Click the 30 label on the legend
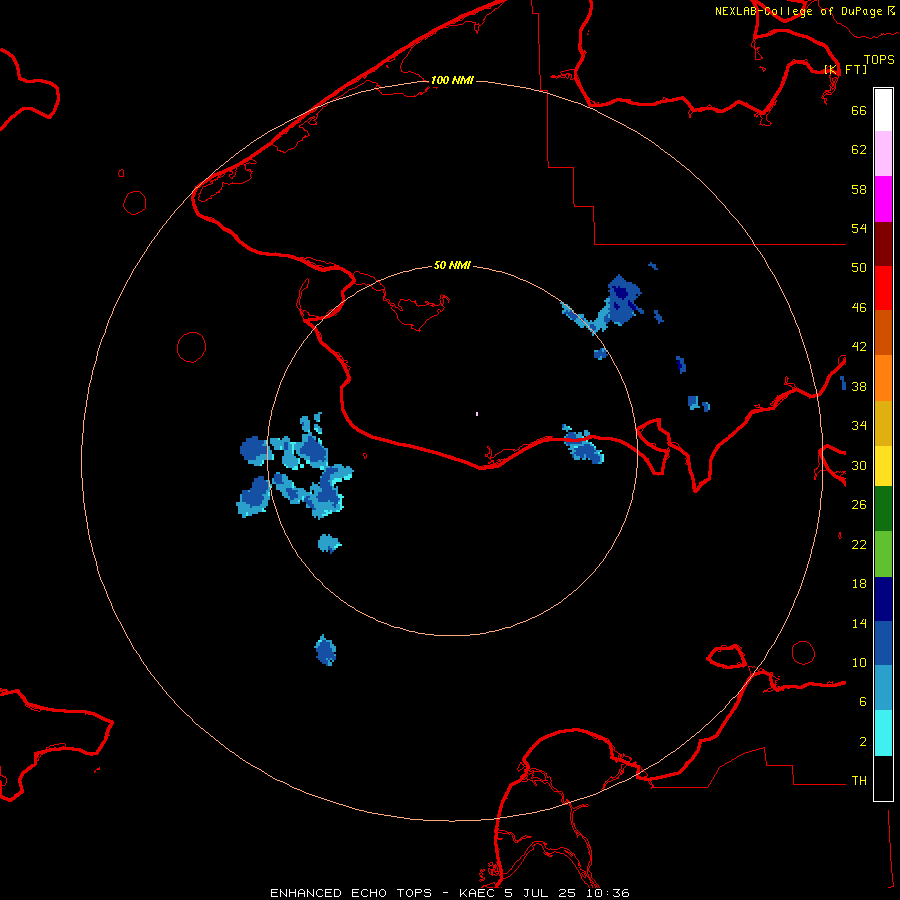Image resolution: width=900 pixels, height=900 pixels. point(859,465)
